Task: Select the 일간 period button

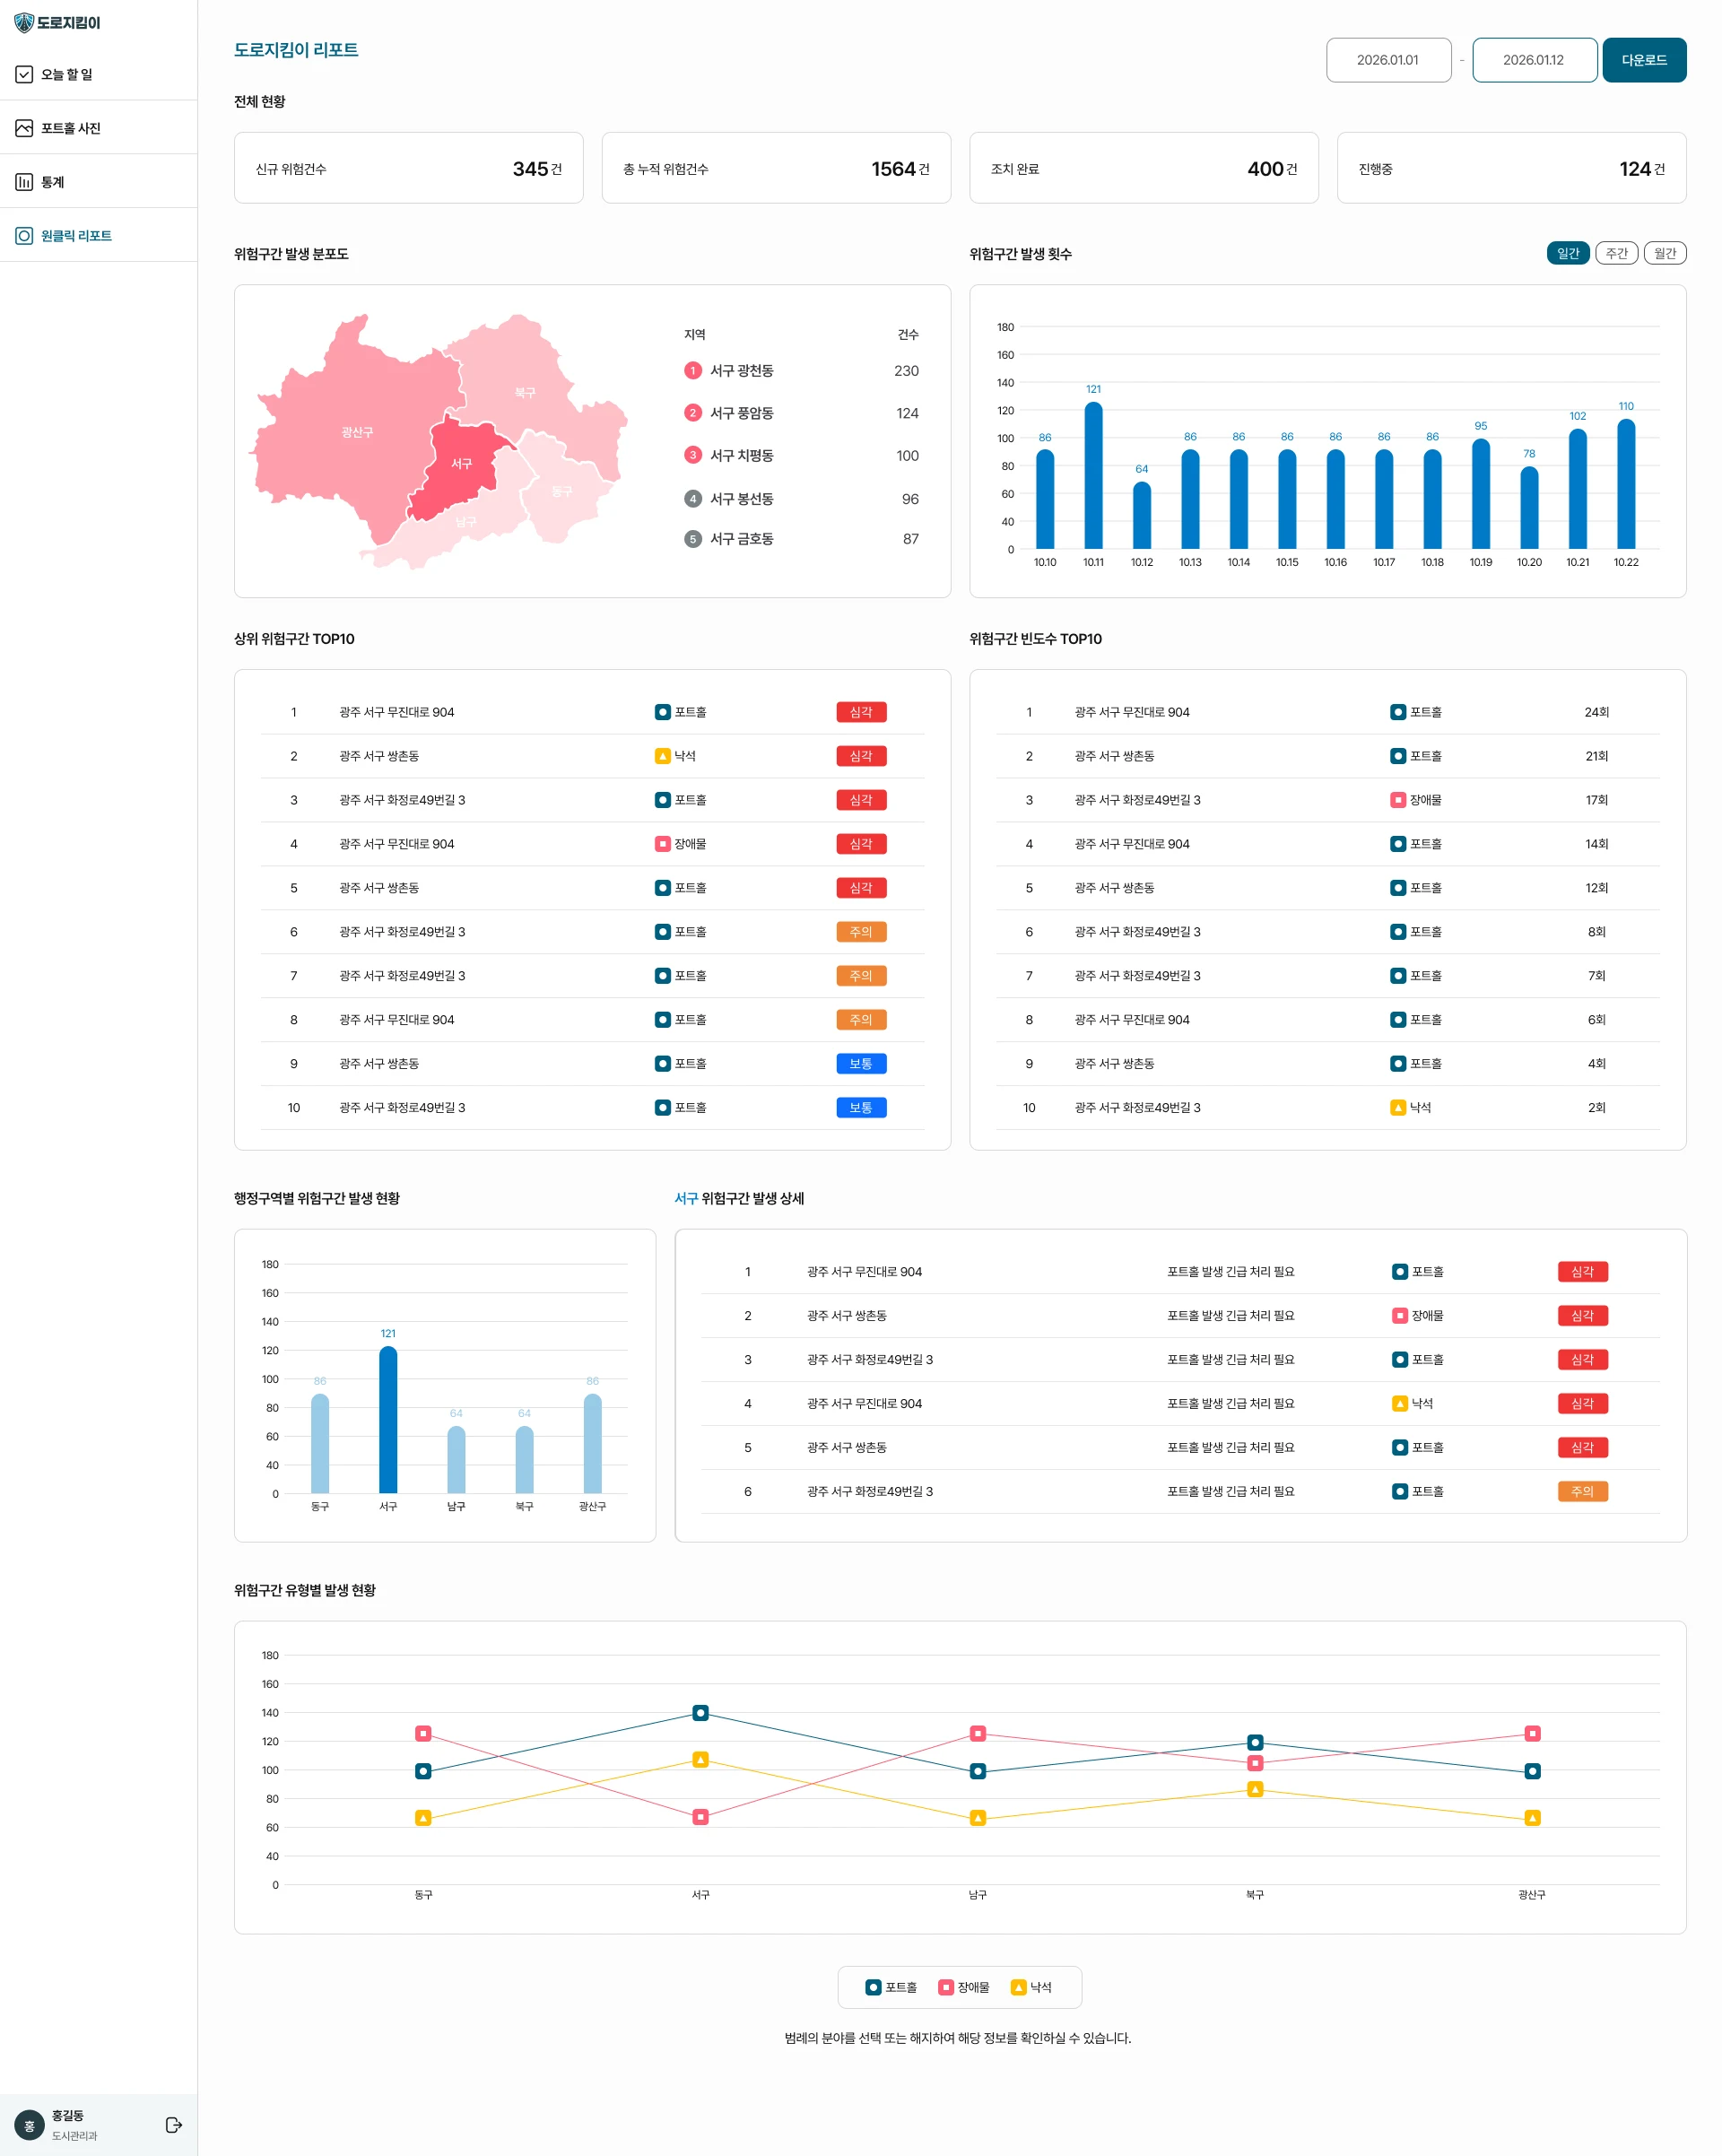Action: [1568, 253]
